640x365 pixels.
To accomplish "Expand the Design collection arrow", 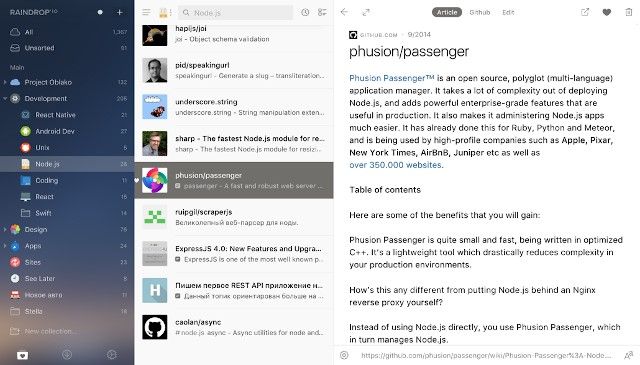I will pyautogui.click(x=5, y=229).
